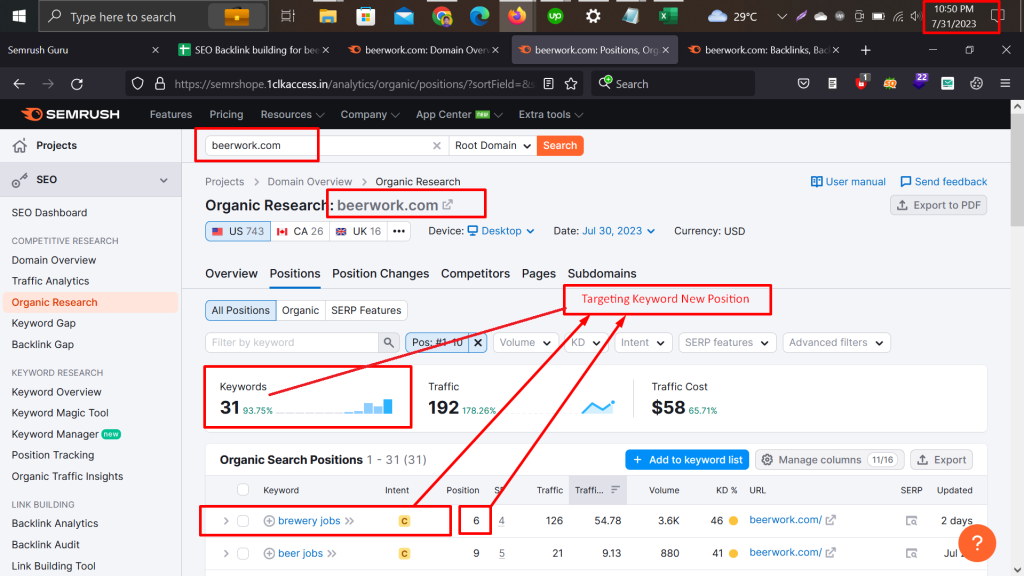
Task: Open File Explorer from the taskbar
Action: pos(328,16)
